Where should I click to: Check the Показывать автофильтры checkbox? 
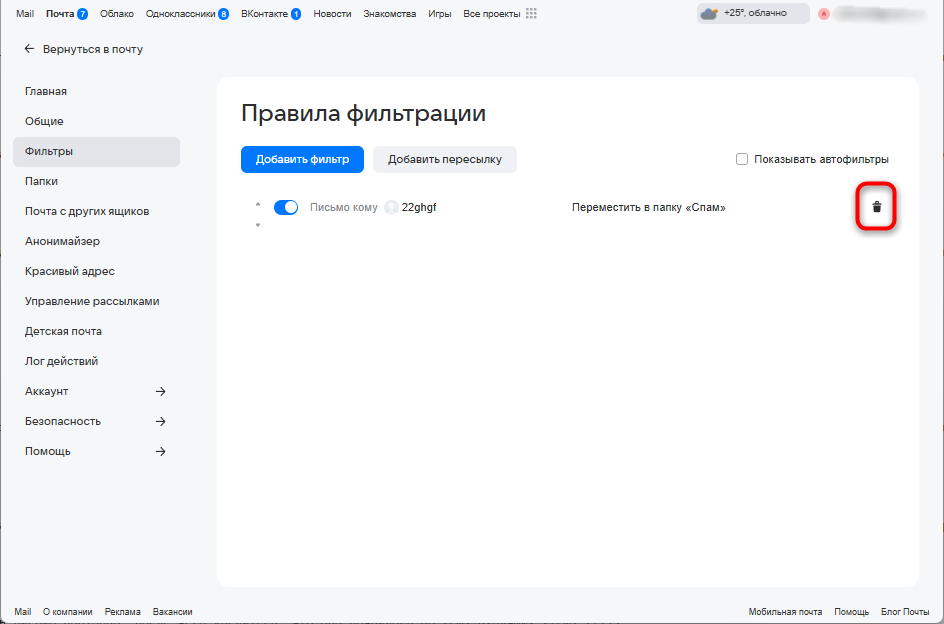click(x=742, y=159)
